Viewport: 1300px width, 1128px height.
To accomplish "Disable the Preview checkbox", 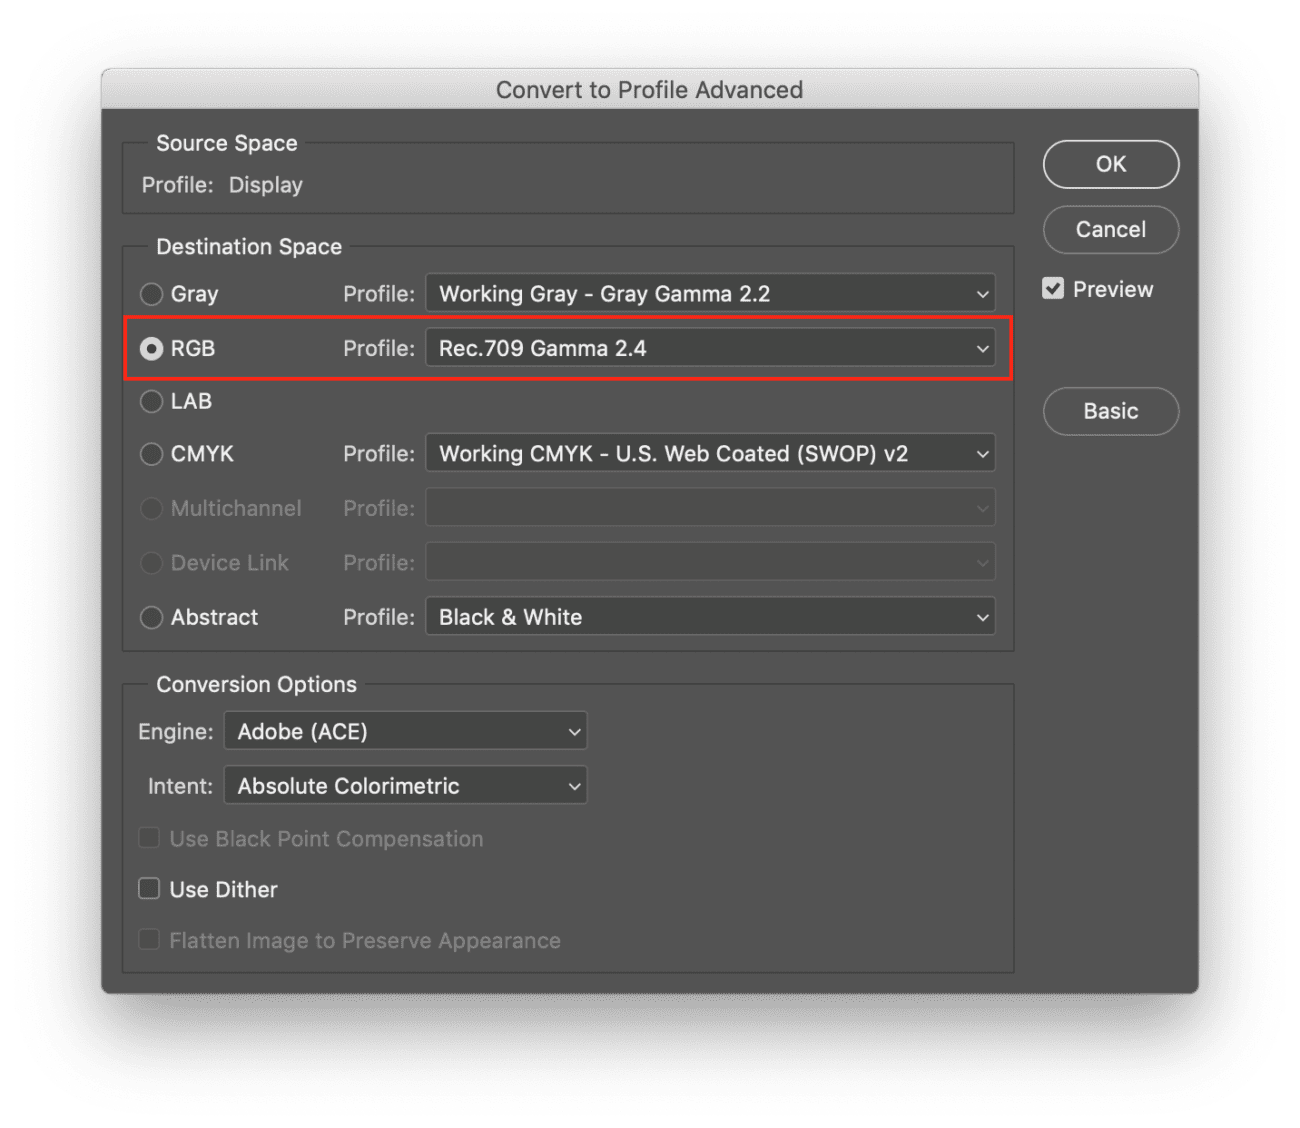I will coord(1053,288).
